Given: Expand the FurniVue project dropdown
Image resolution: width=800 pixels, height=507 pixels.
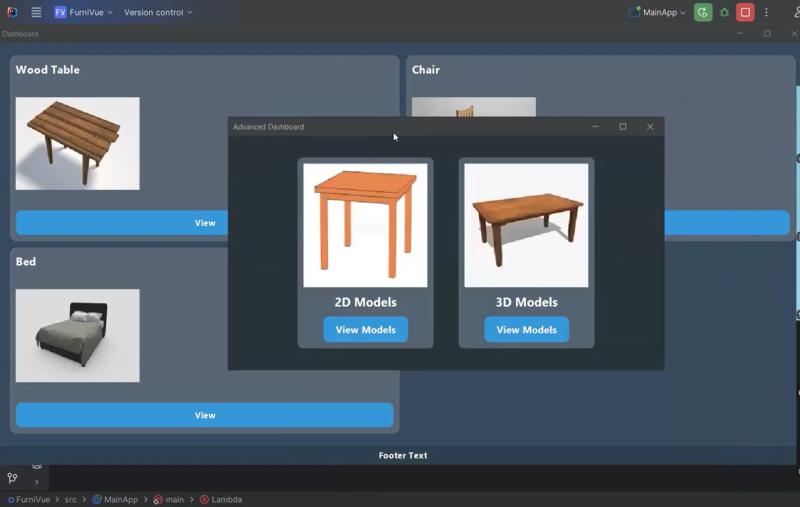Looking at the screenshot, I should (91, 13).
